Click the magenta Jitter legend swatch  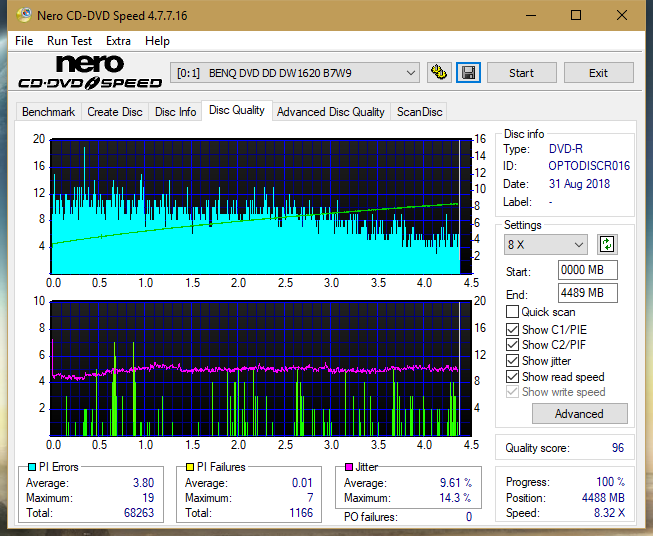pyautogui.click(x=349, y=467)
